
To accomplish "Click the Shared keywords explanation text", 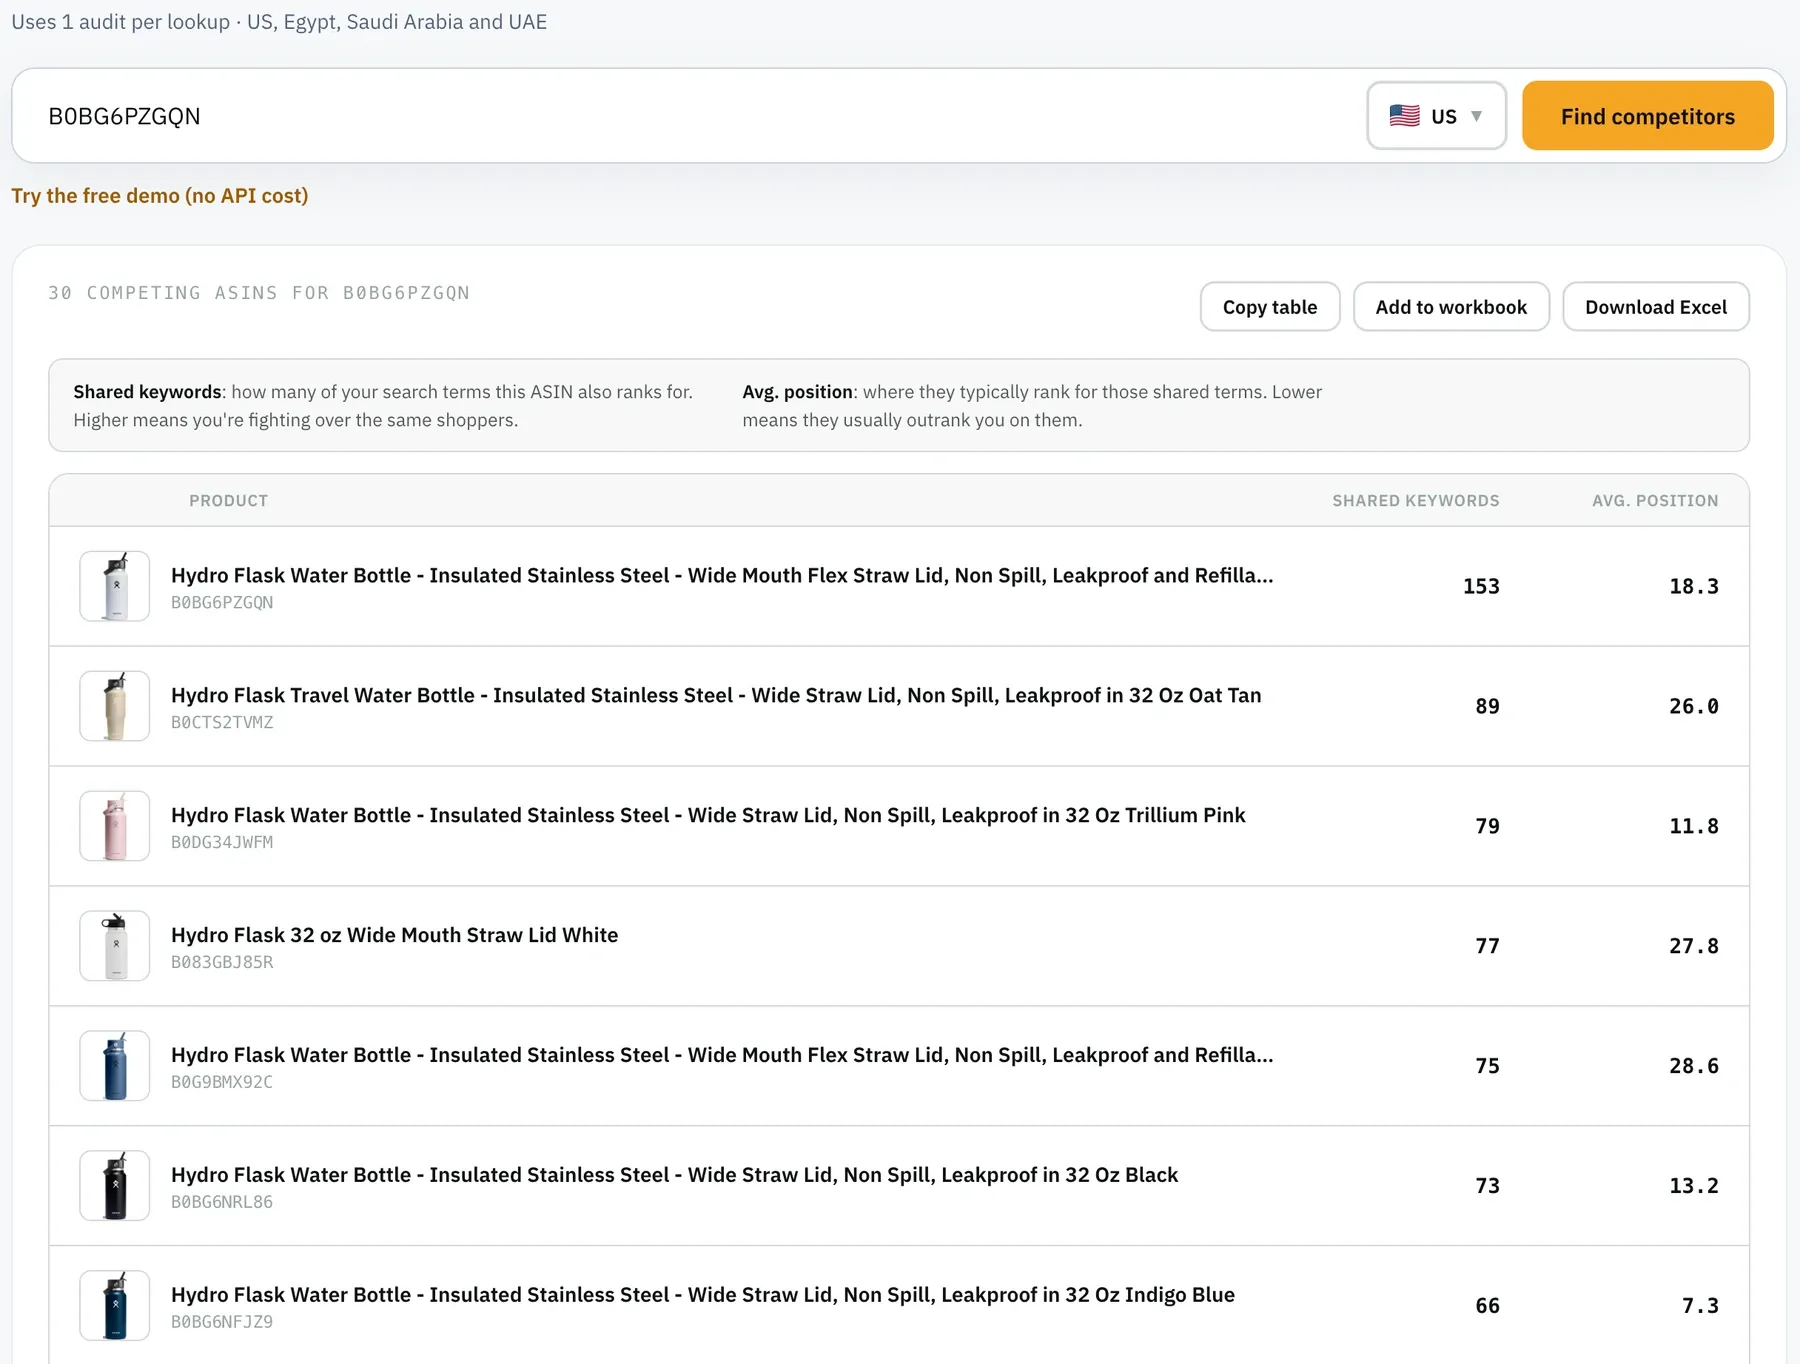I will tap(383, 406).
